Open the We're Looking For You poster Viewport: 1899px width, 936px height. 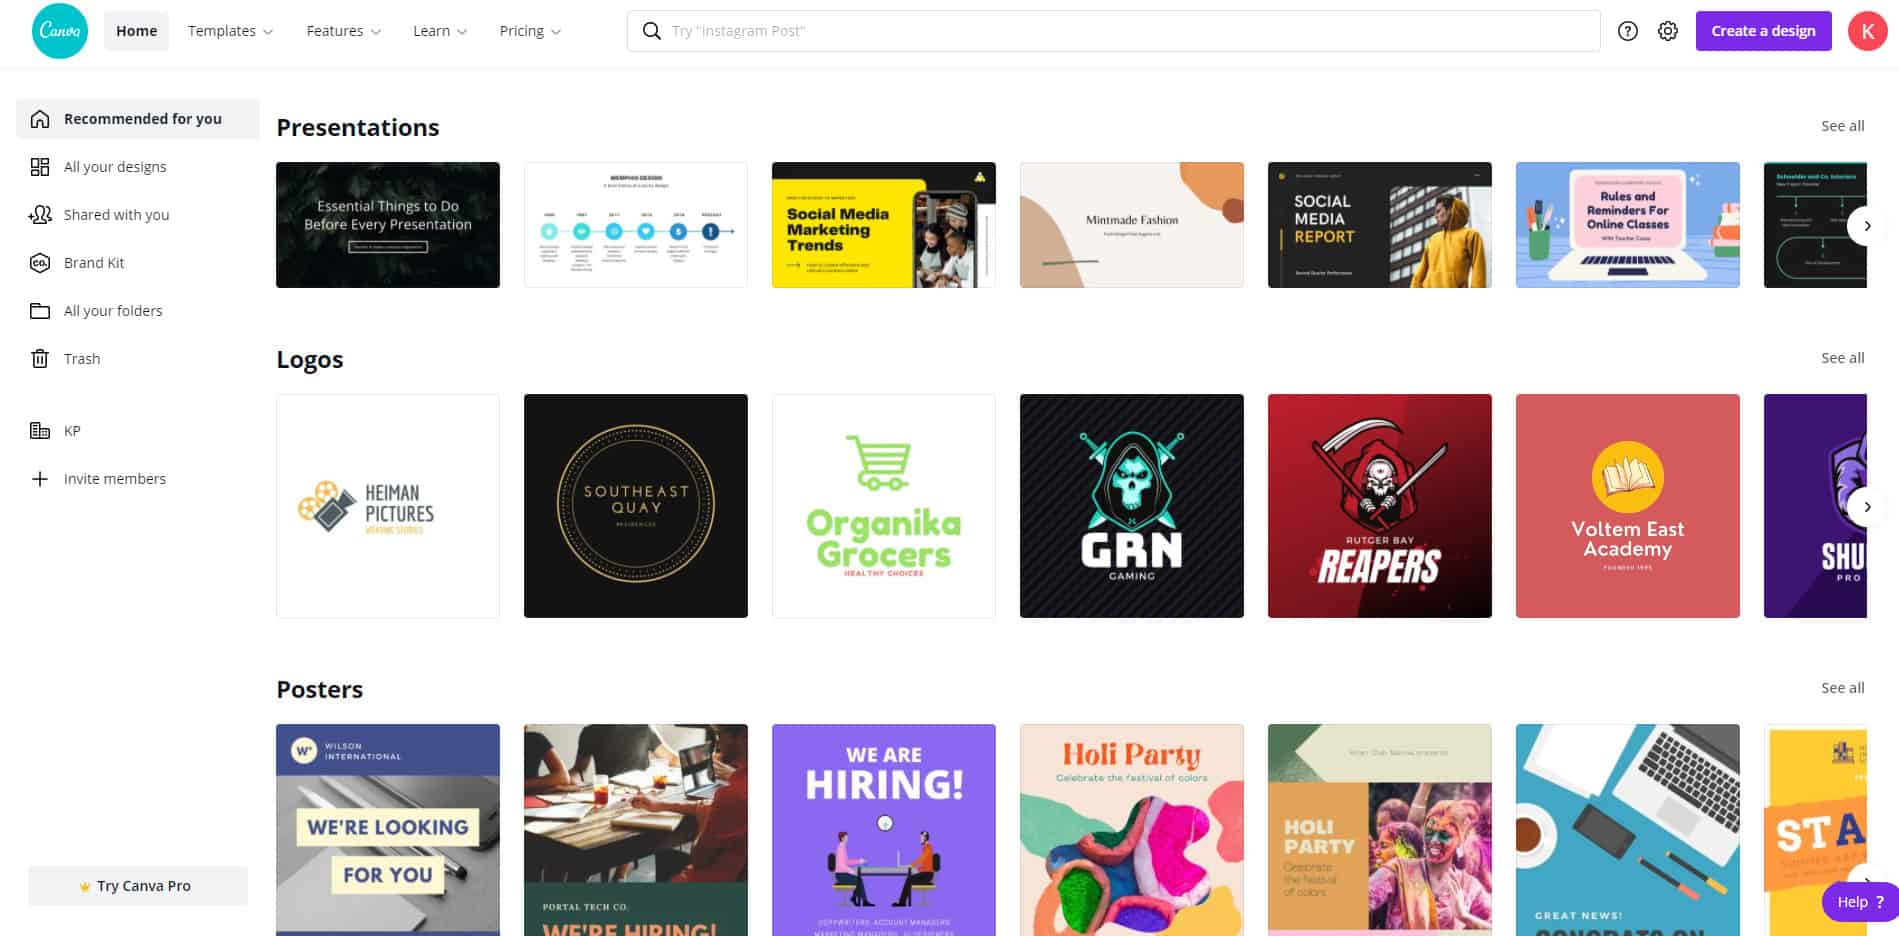tap(388, 830)
